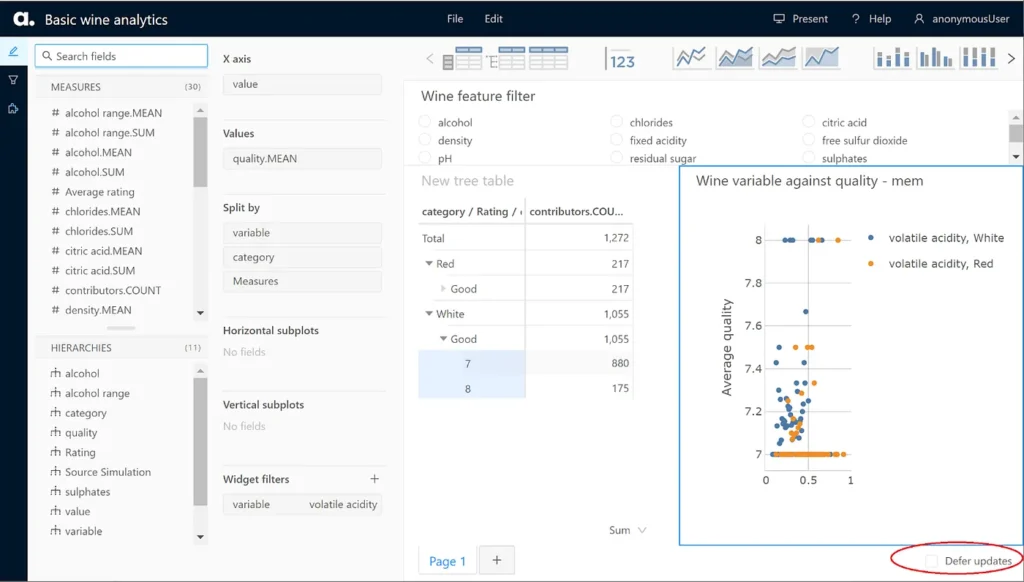
Task: Select the tree table widget icon
Action: coord(505,58)
